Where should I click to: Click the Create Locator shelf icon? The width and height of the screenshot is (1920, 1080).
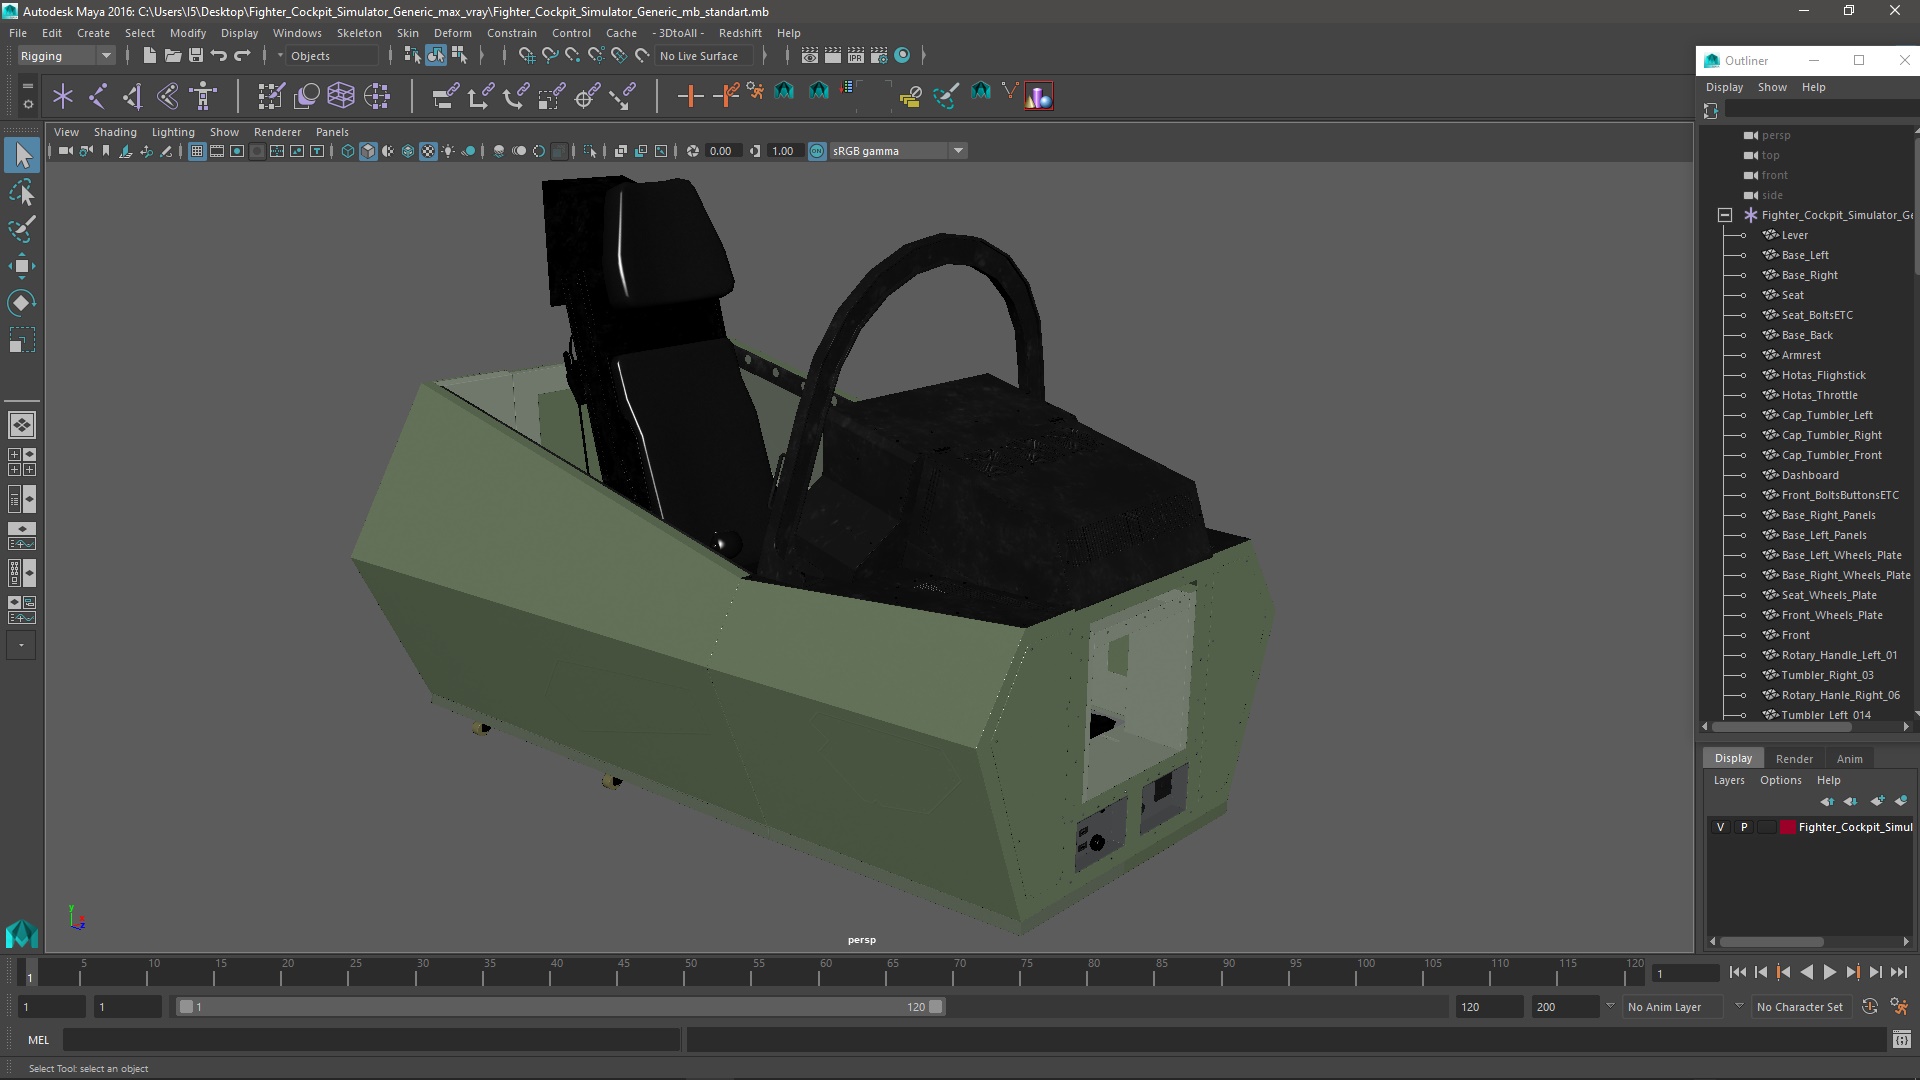tap(63, 96)
